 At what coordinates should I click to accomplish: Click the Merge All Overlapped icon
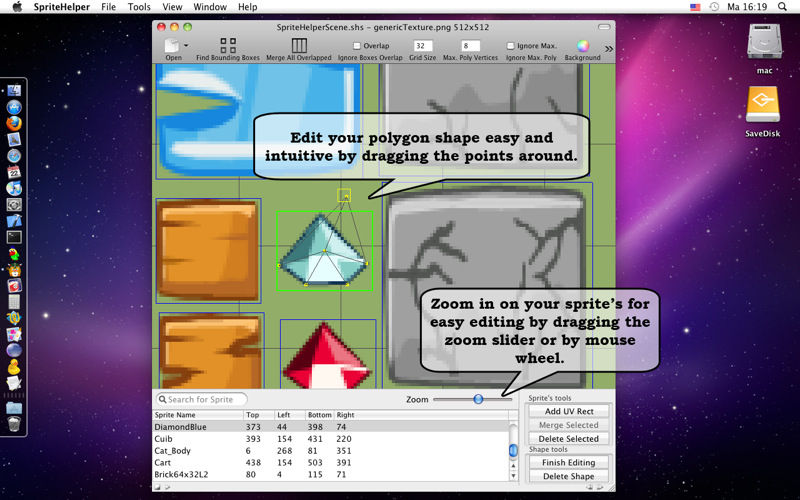pos(299,45)
